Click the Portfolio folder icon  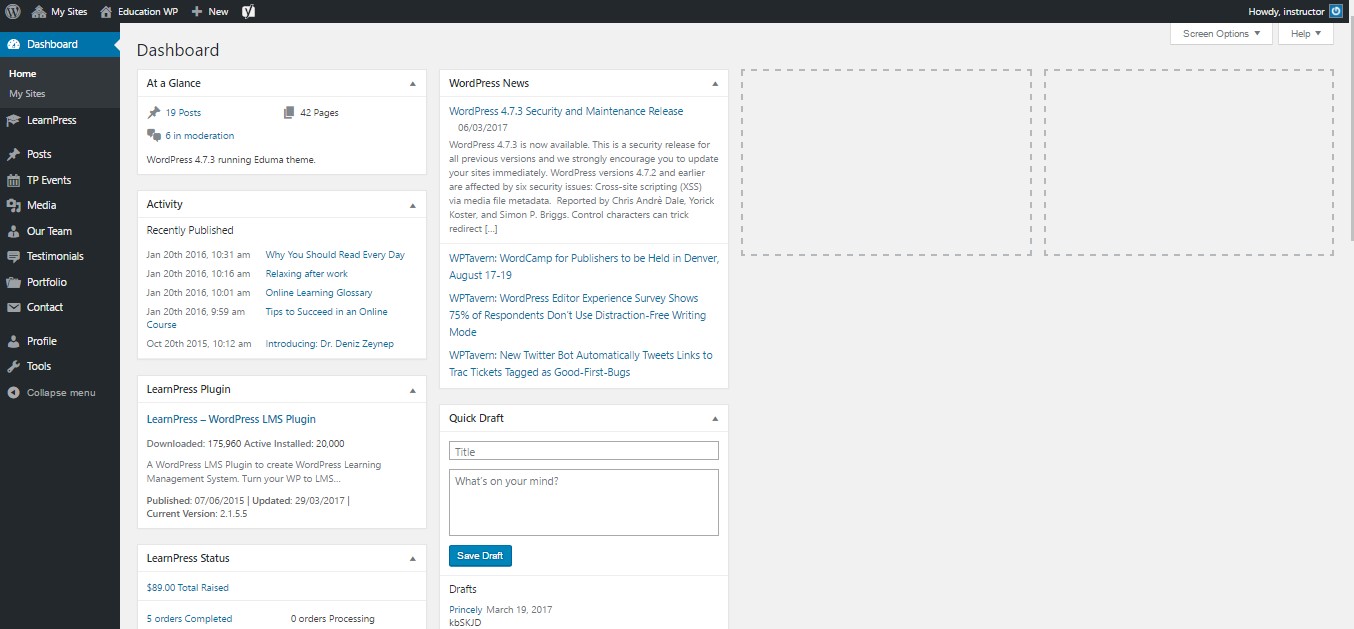click(13, 282)
